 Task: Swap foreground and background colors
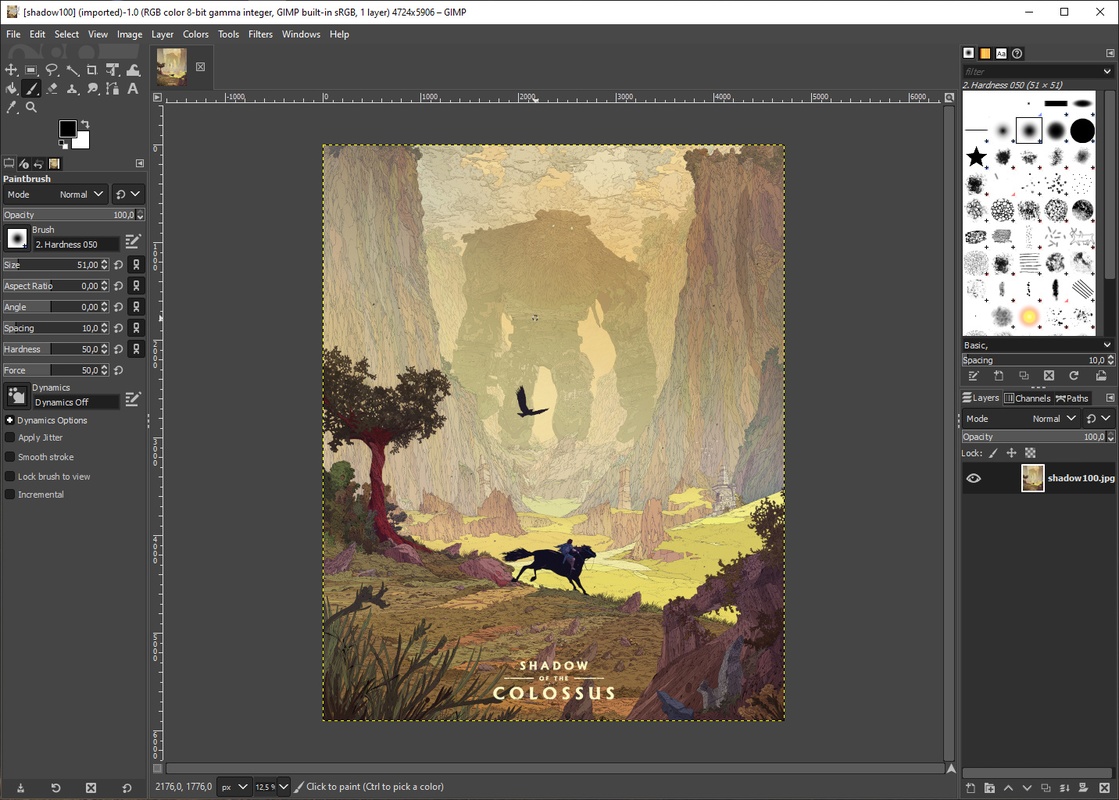[x=86, y=124]
